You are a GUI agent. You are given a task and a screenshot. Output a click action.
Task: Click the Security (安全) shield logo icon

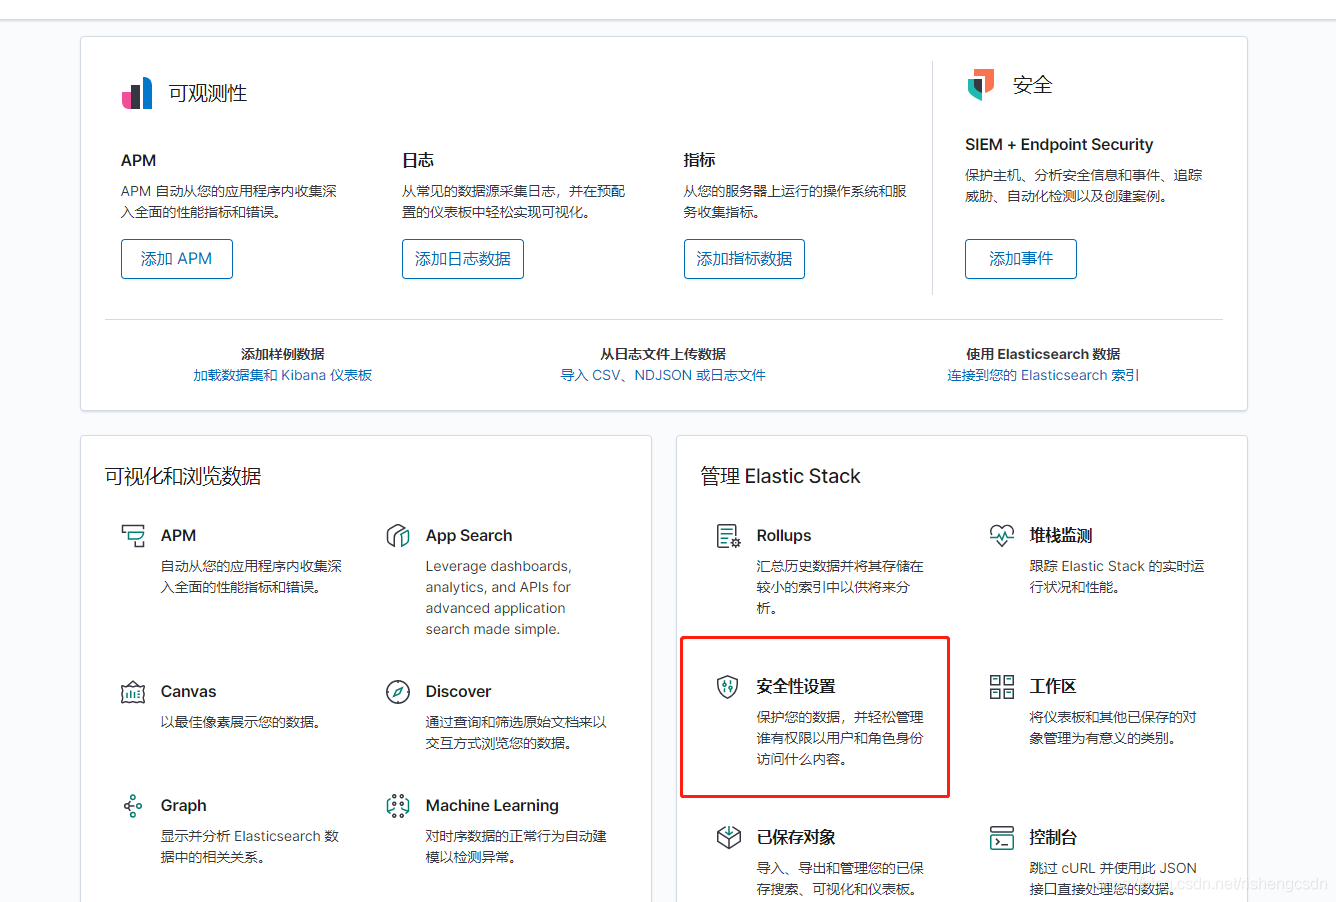pos(981,85)
